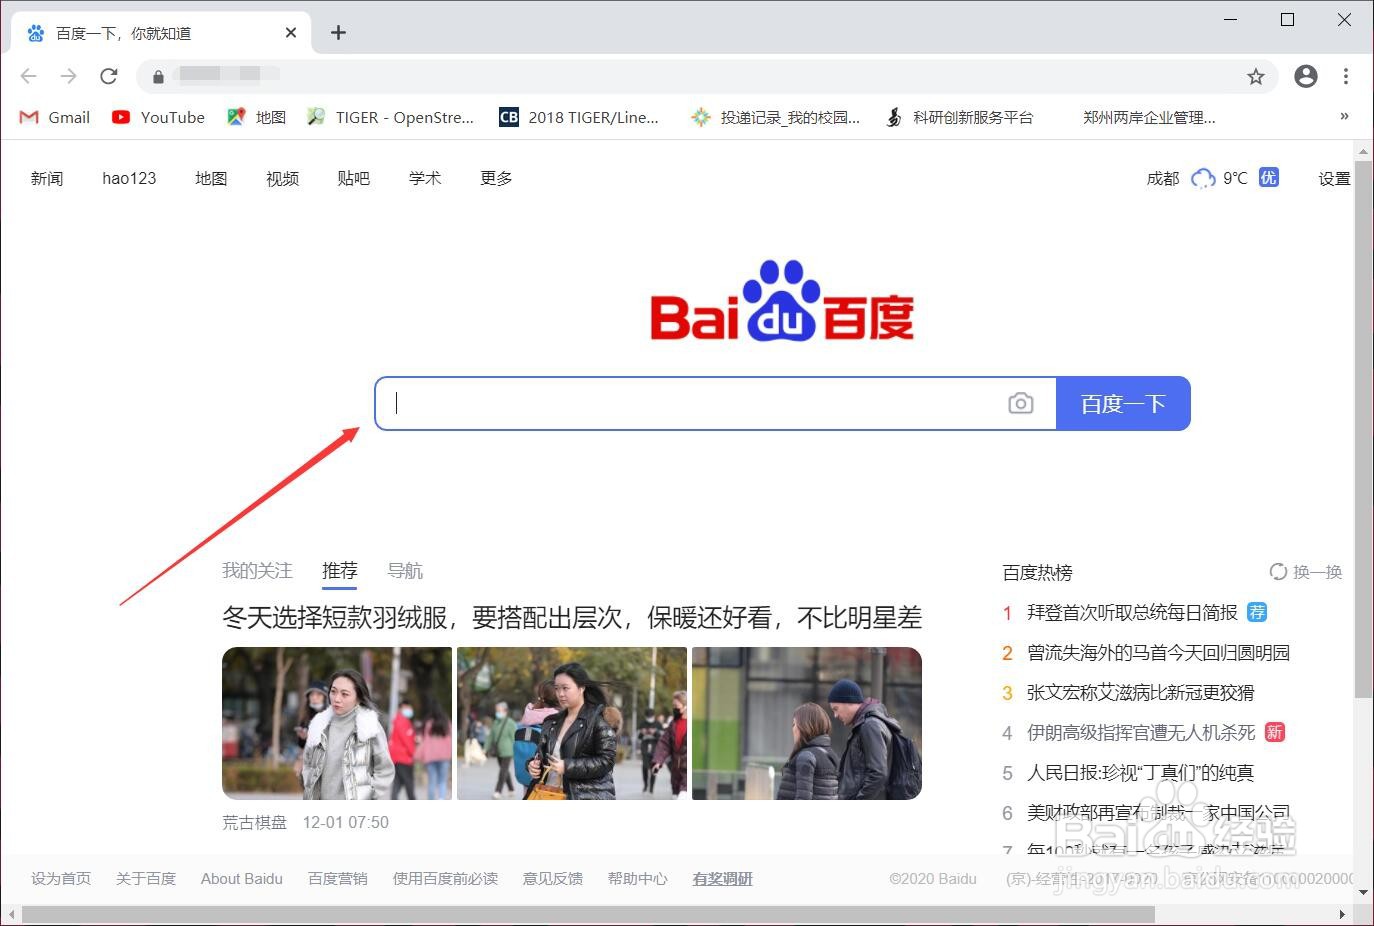
Task: Click the 百度一下 search button
Action: [x=1123, y=404]
